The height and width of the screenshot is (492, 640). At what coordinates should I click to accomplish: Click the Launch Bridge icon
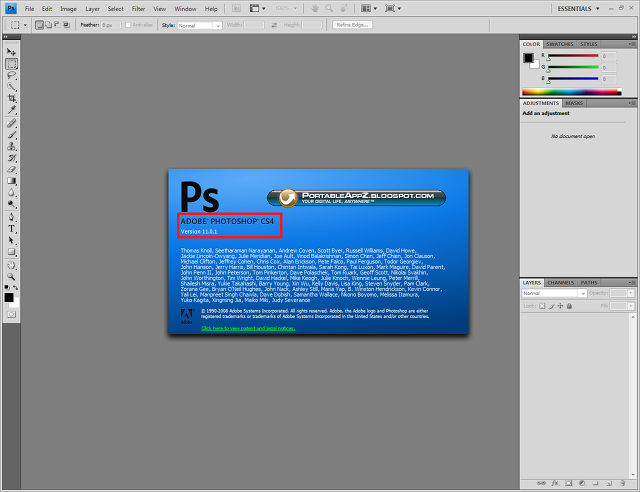(236, 8)
